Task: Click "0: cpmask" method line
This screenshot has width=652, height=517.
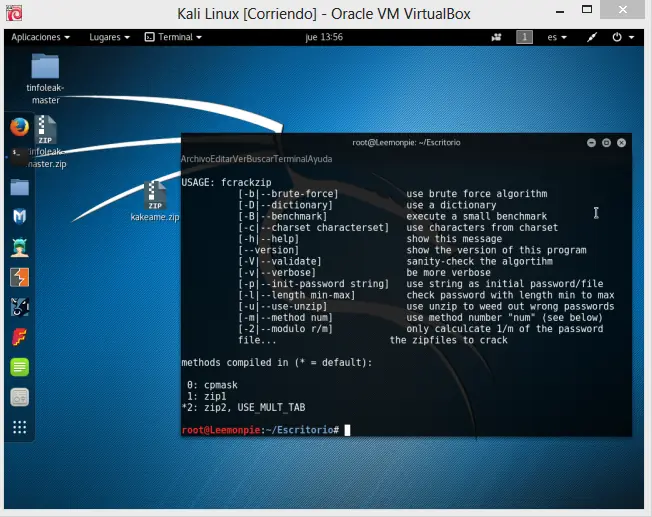Action: point(212,385)
